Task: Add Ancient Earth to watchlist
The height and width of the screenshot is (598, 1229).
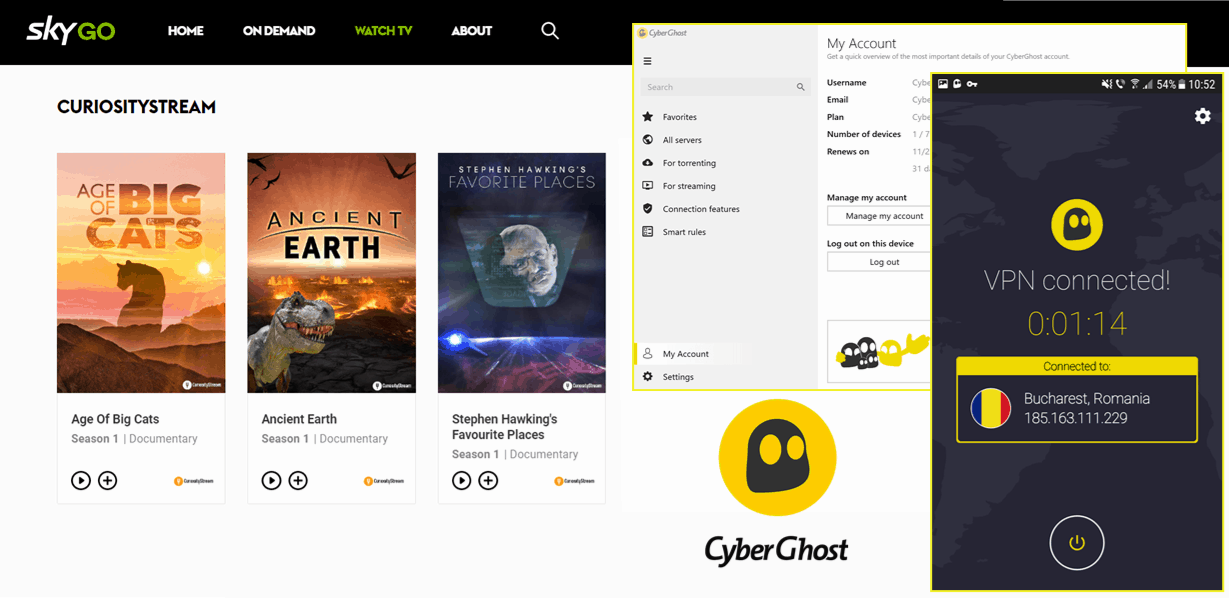Action: click(x=298, y=481)
